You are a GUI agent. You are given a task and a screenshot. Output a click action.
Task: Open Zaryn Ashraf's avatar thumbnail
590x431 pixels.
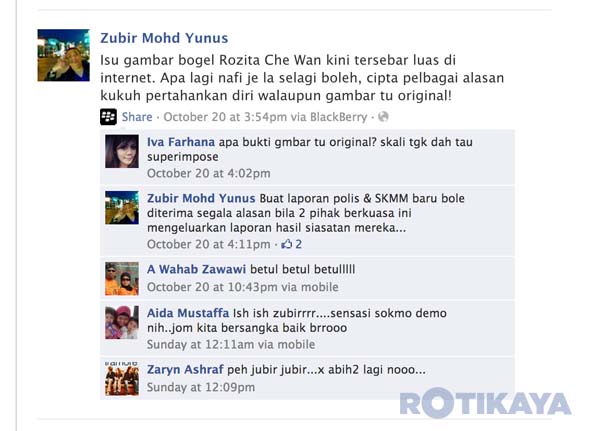[x=122, y=379]
